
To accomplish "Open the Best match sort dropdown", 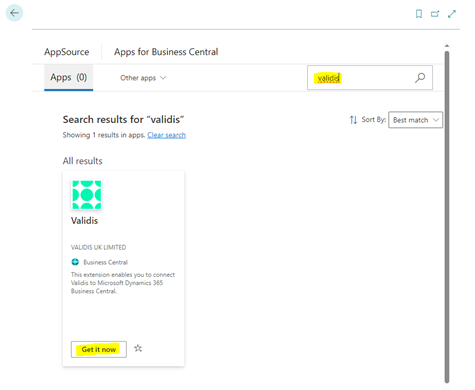I will [x=415, y=120].
